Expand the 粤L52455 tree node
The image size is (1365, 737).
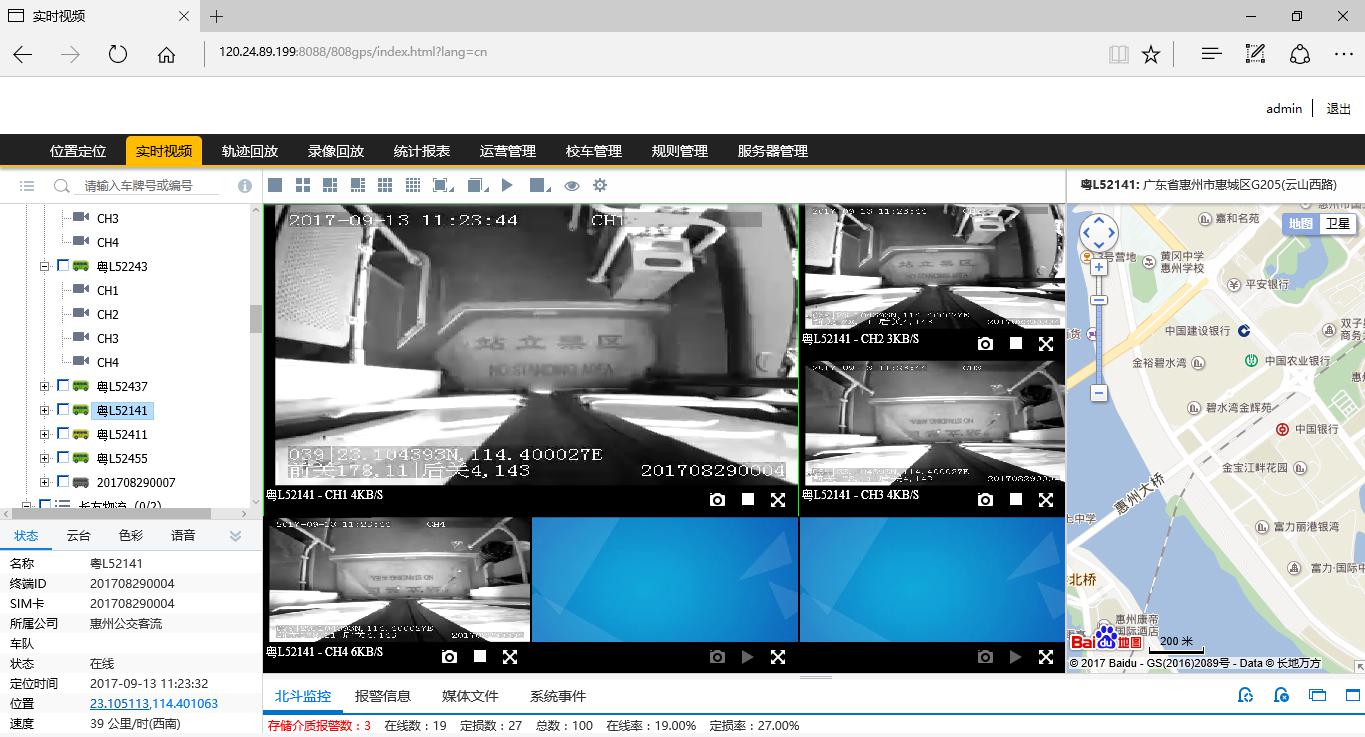click(44, 458)
